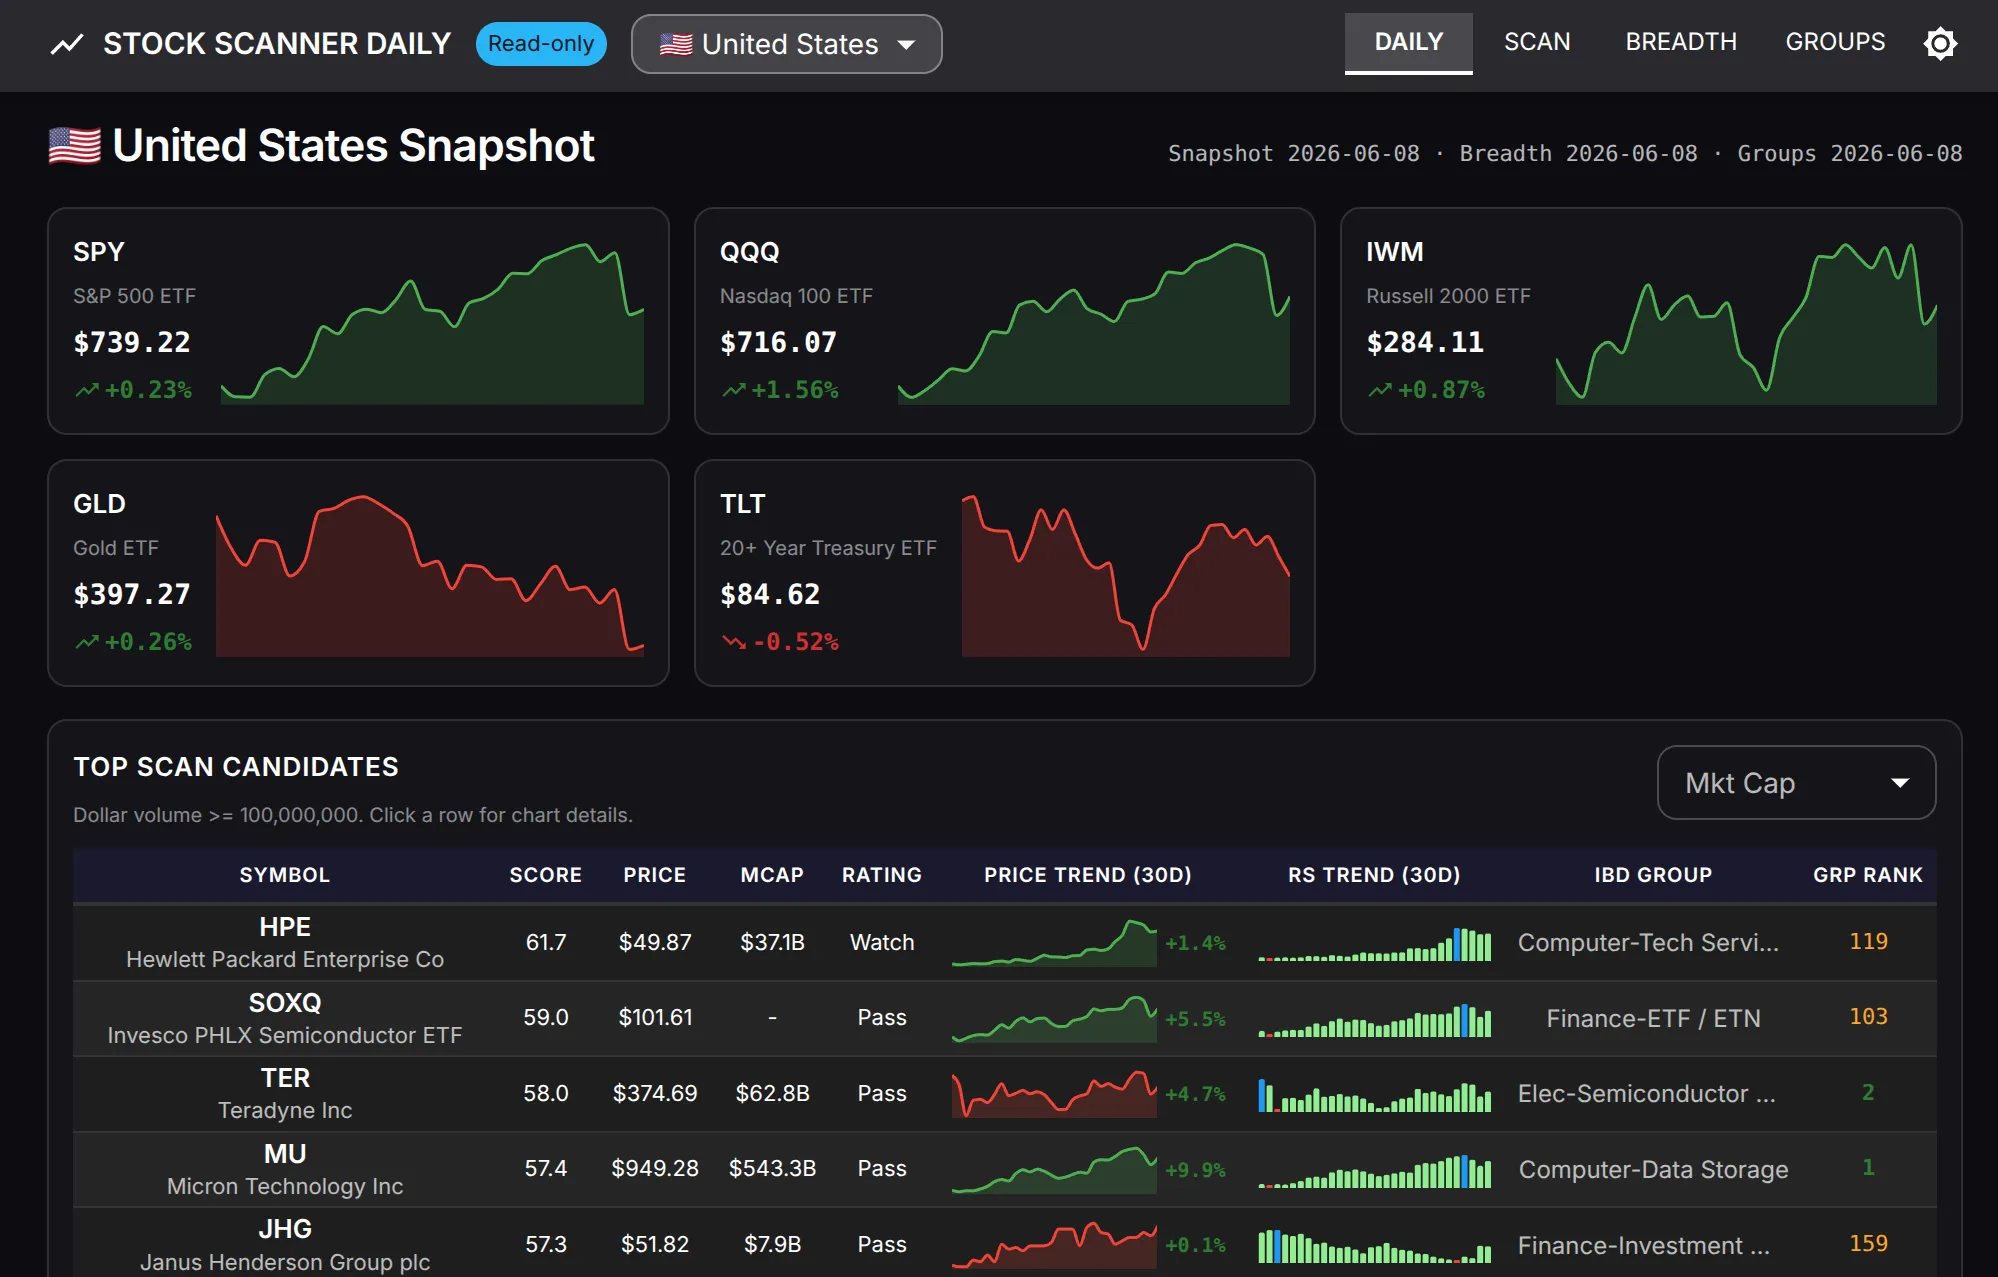Open the GLD chart thumbnail
The width and height of the screenshot is (1998, 1277).
(430, 574)
